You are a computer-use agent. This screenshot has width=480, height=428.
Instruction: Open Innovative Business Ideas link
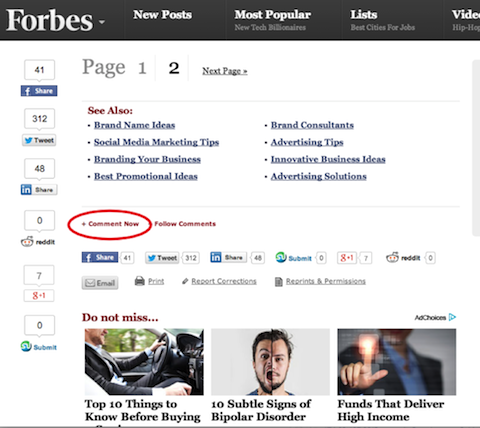click(328, 159)
